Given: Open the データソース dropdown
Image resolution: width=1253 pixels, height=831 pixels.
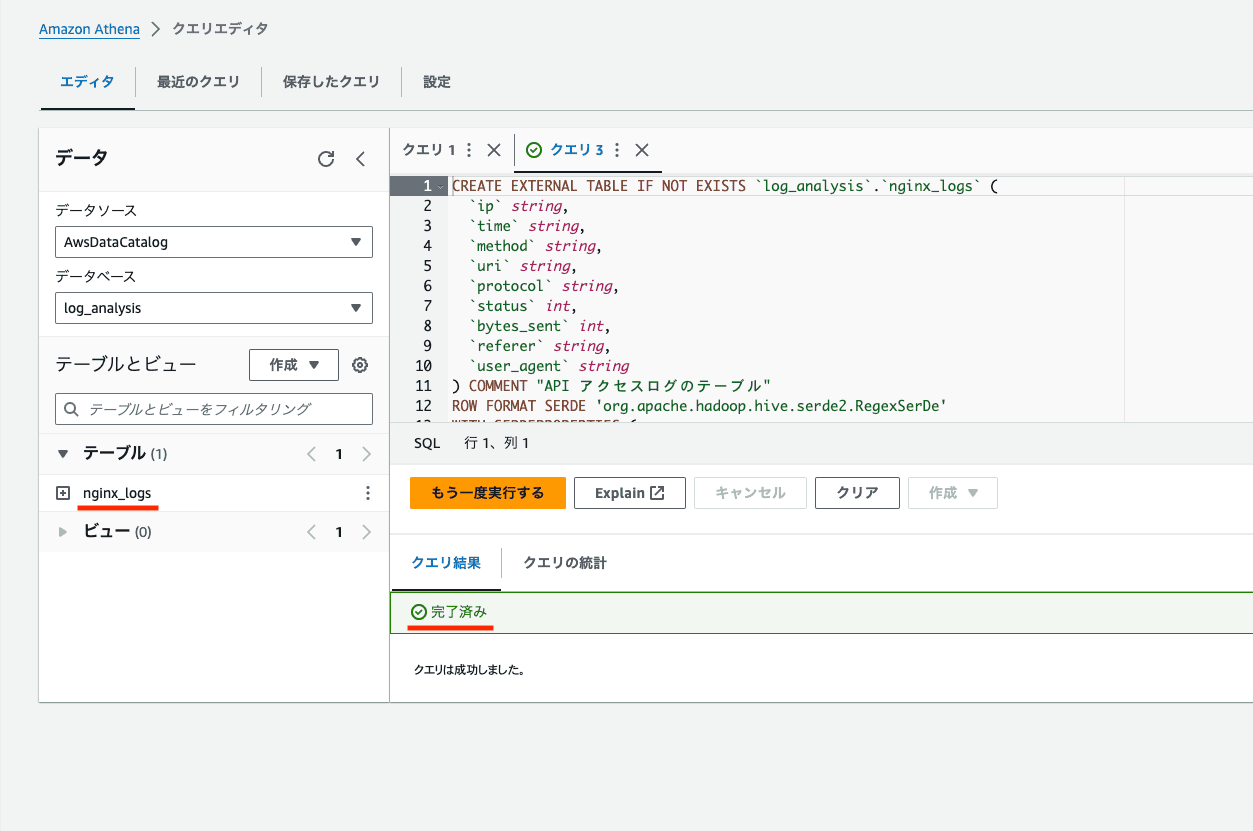Looking at the screenshot, I should 213,242.
